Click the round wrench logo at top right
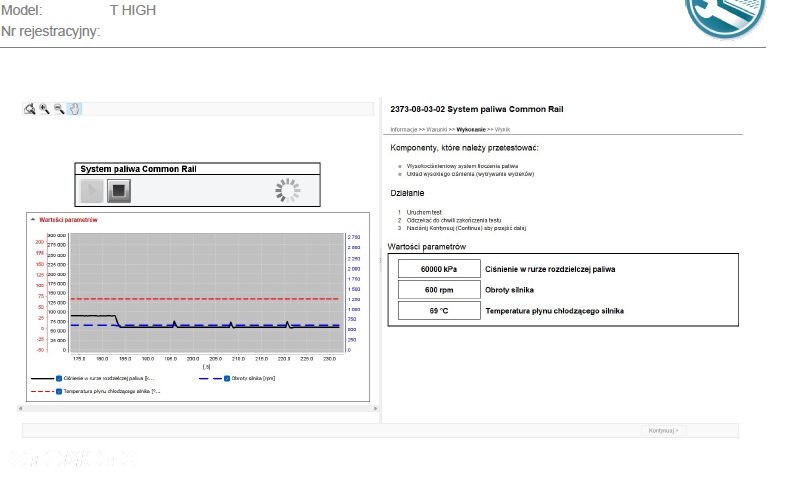Viewport: 804px width, 477px height. pyautogui.click(x=725, y=15)
